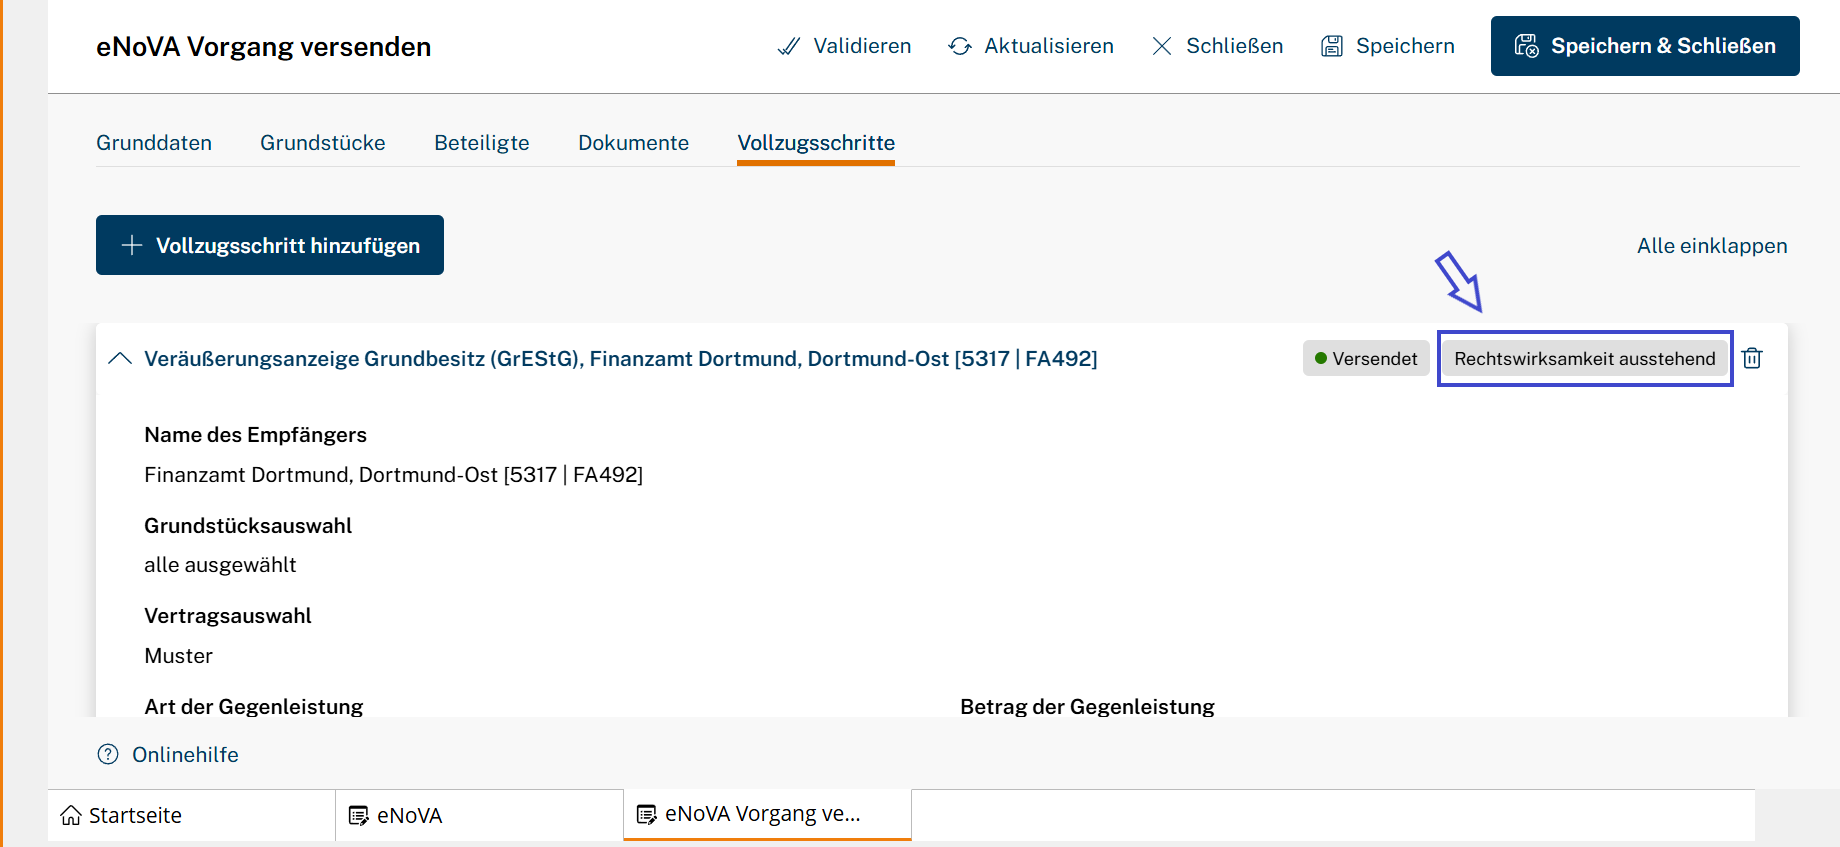Select the Dokumente tab
This screenshot has height=847, width=1840.
[x=633, y=143]
